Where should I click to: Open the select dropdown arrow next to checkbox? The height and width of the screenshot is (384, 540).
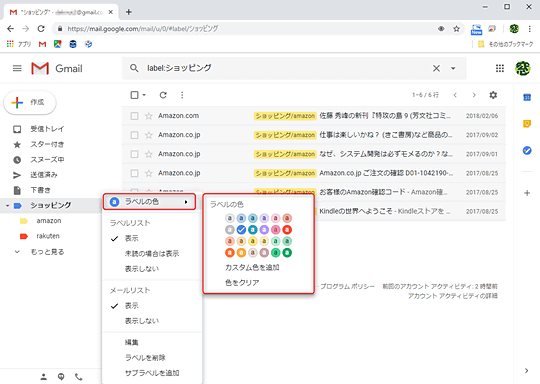pos(144,95)
